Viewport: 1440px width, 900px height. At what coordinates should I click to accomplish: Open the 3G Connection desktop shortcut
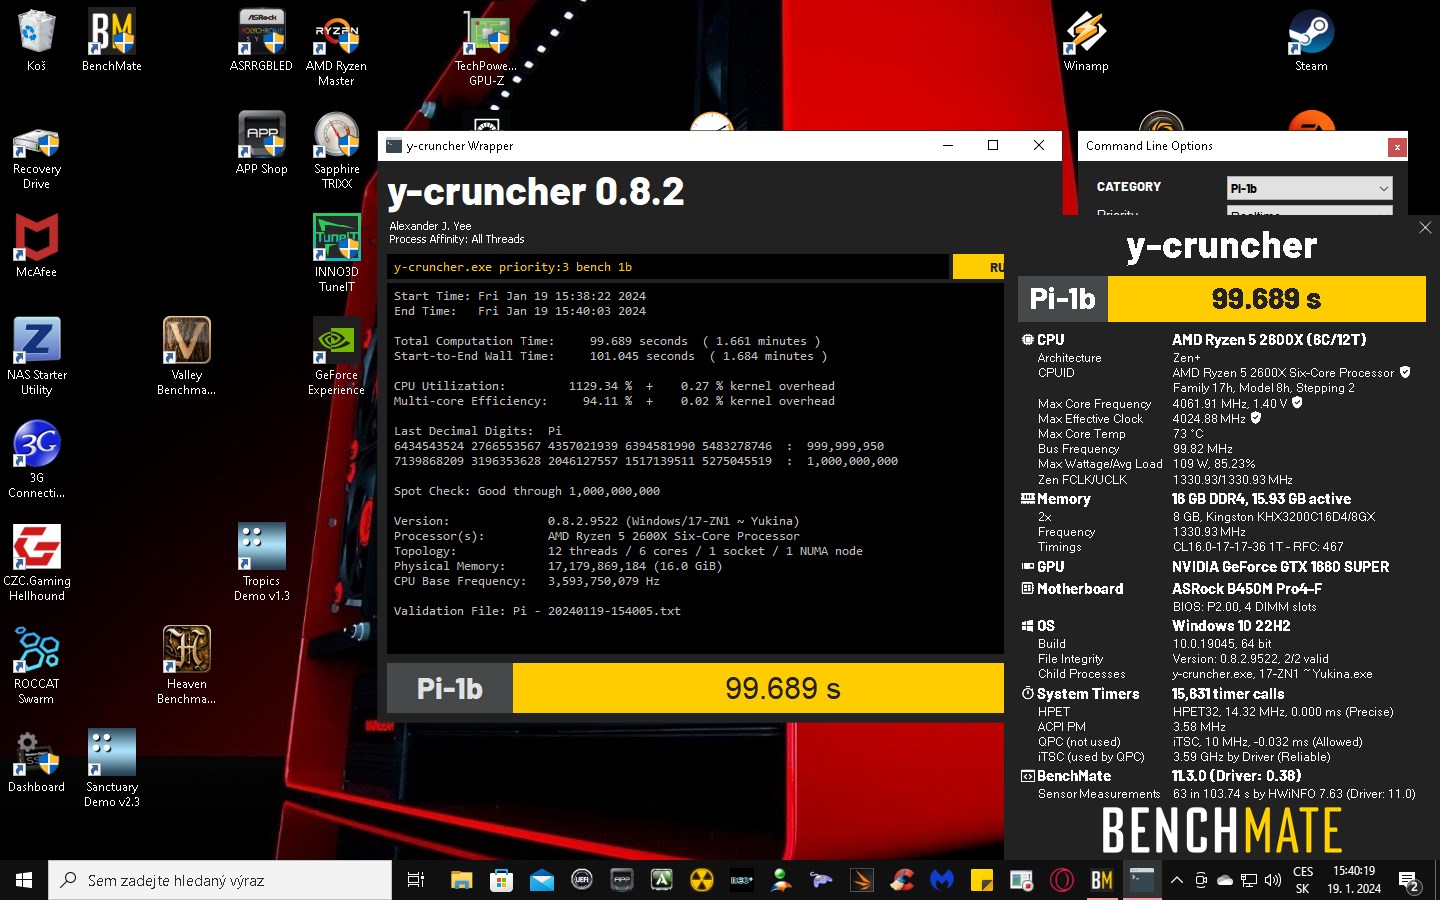(36, 459)
